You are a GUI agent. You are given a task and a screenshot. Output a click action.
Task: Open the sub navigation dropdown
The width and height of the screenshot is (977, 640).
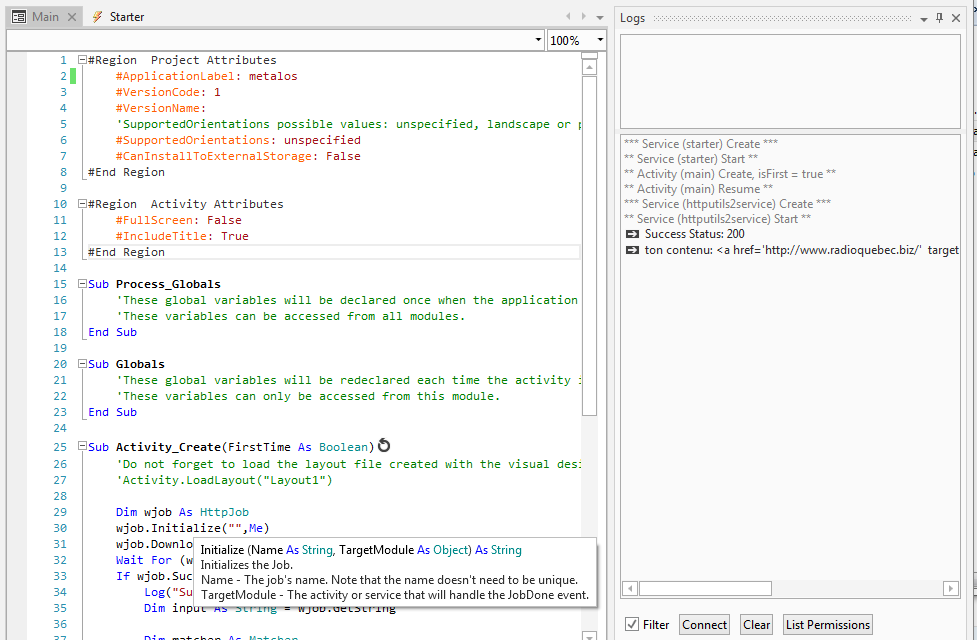click(537, 40)
